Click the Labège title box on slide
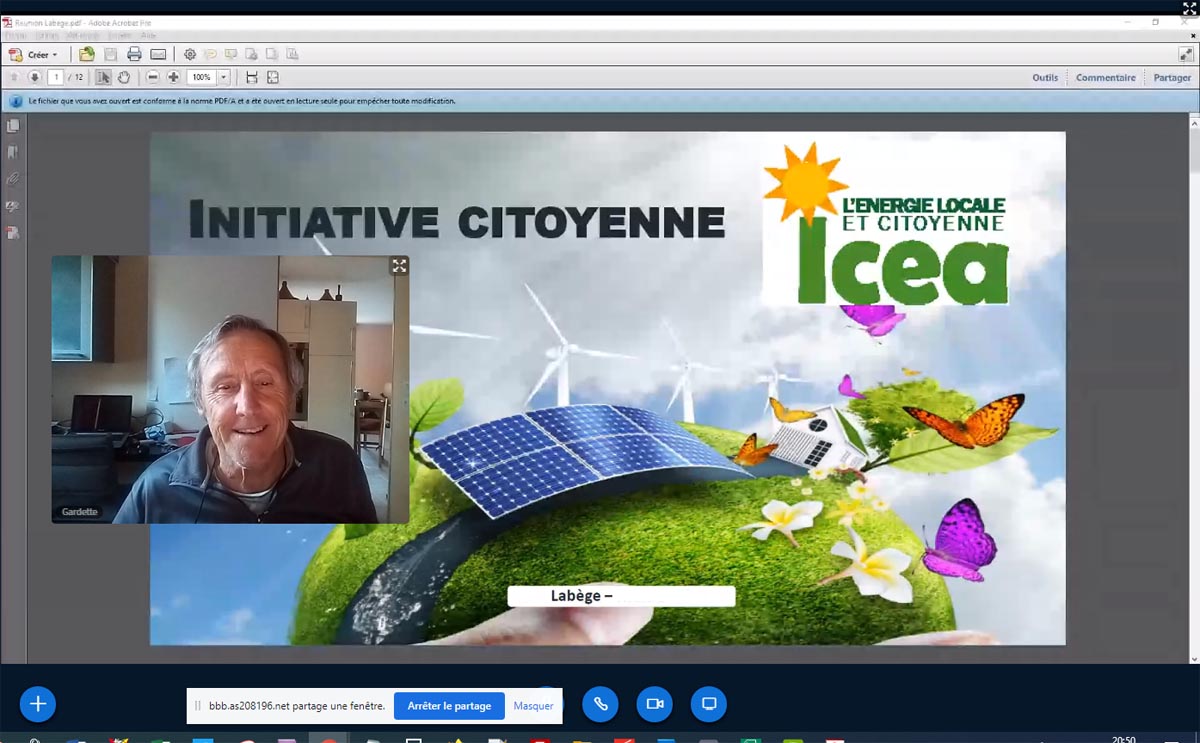This screenshot has height=743, width=1200. 621,596
